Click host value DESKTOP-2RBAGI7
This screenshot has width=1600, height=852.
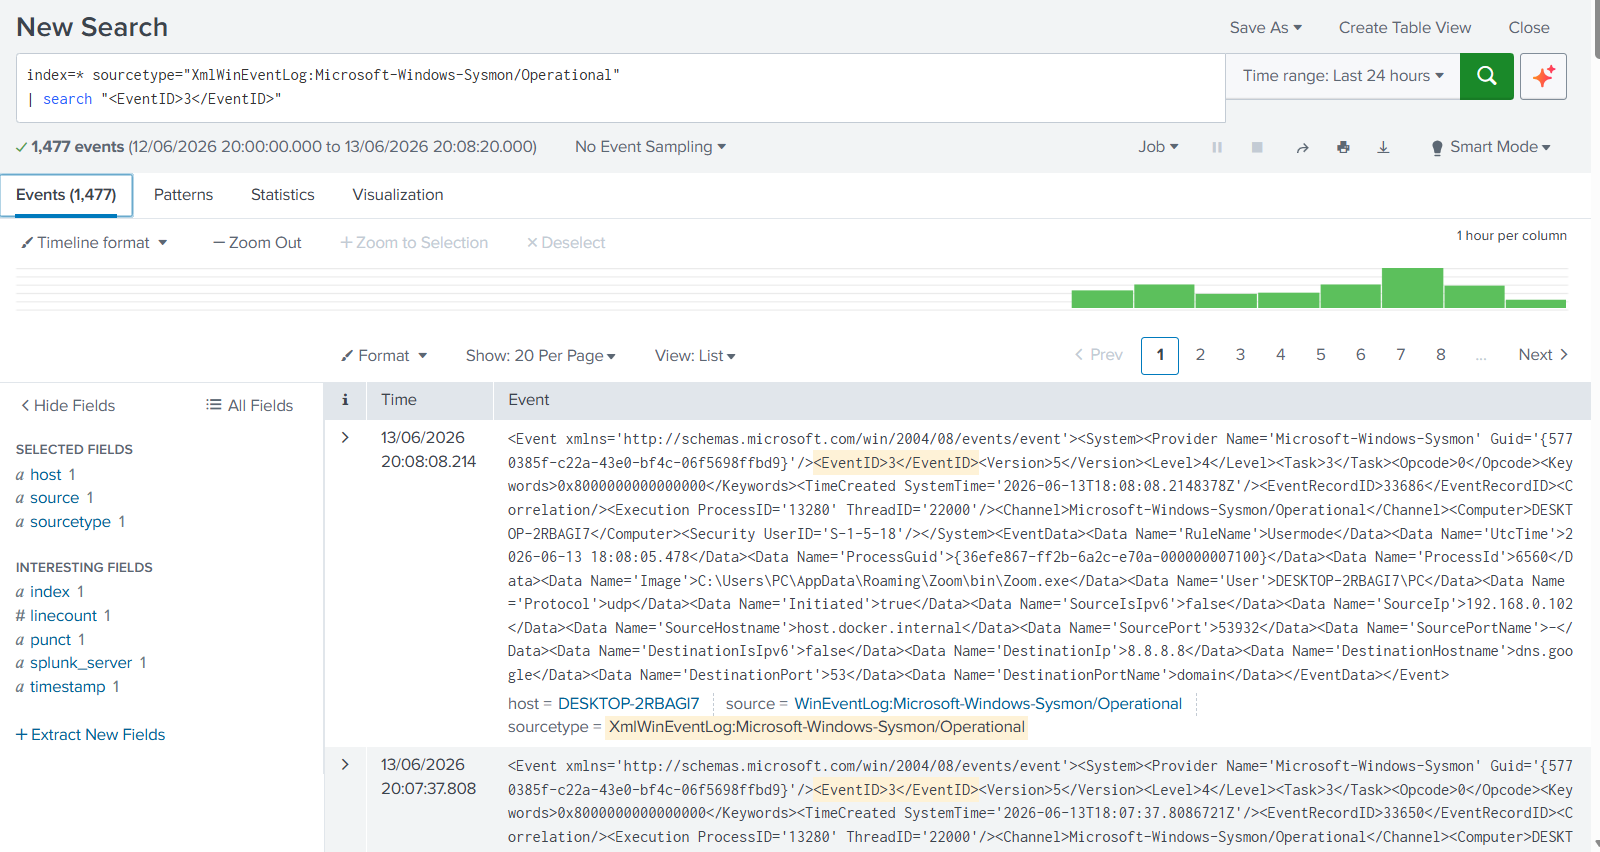(x=628, y=704)
